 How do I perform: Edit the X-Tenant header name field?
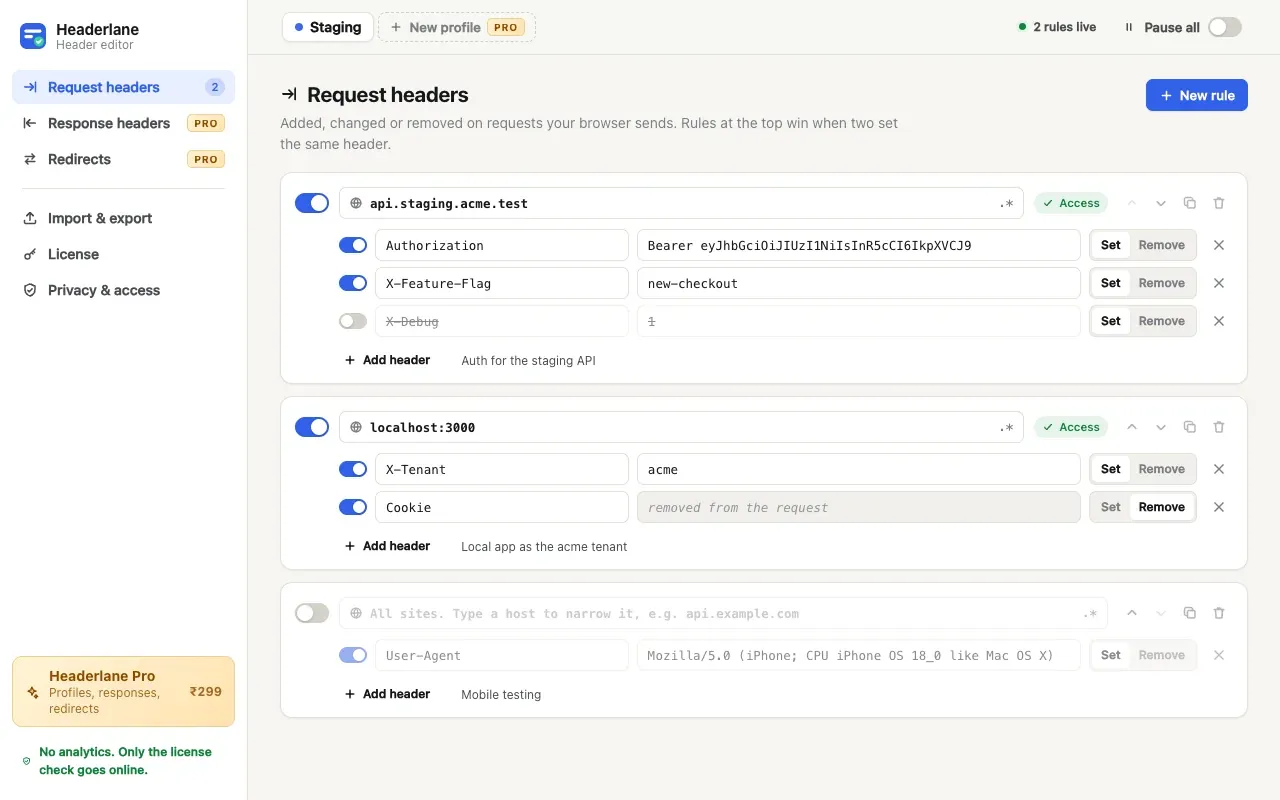click(502, 469)
